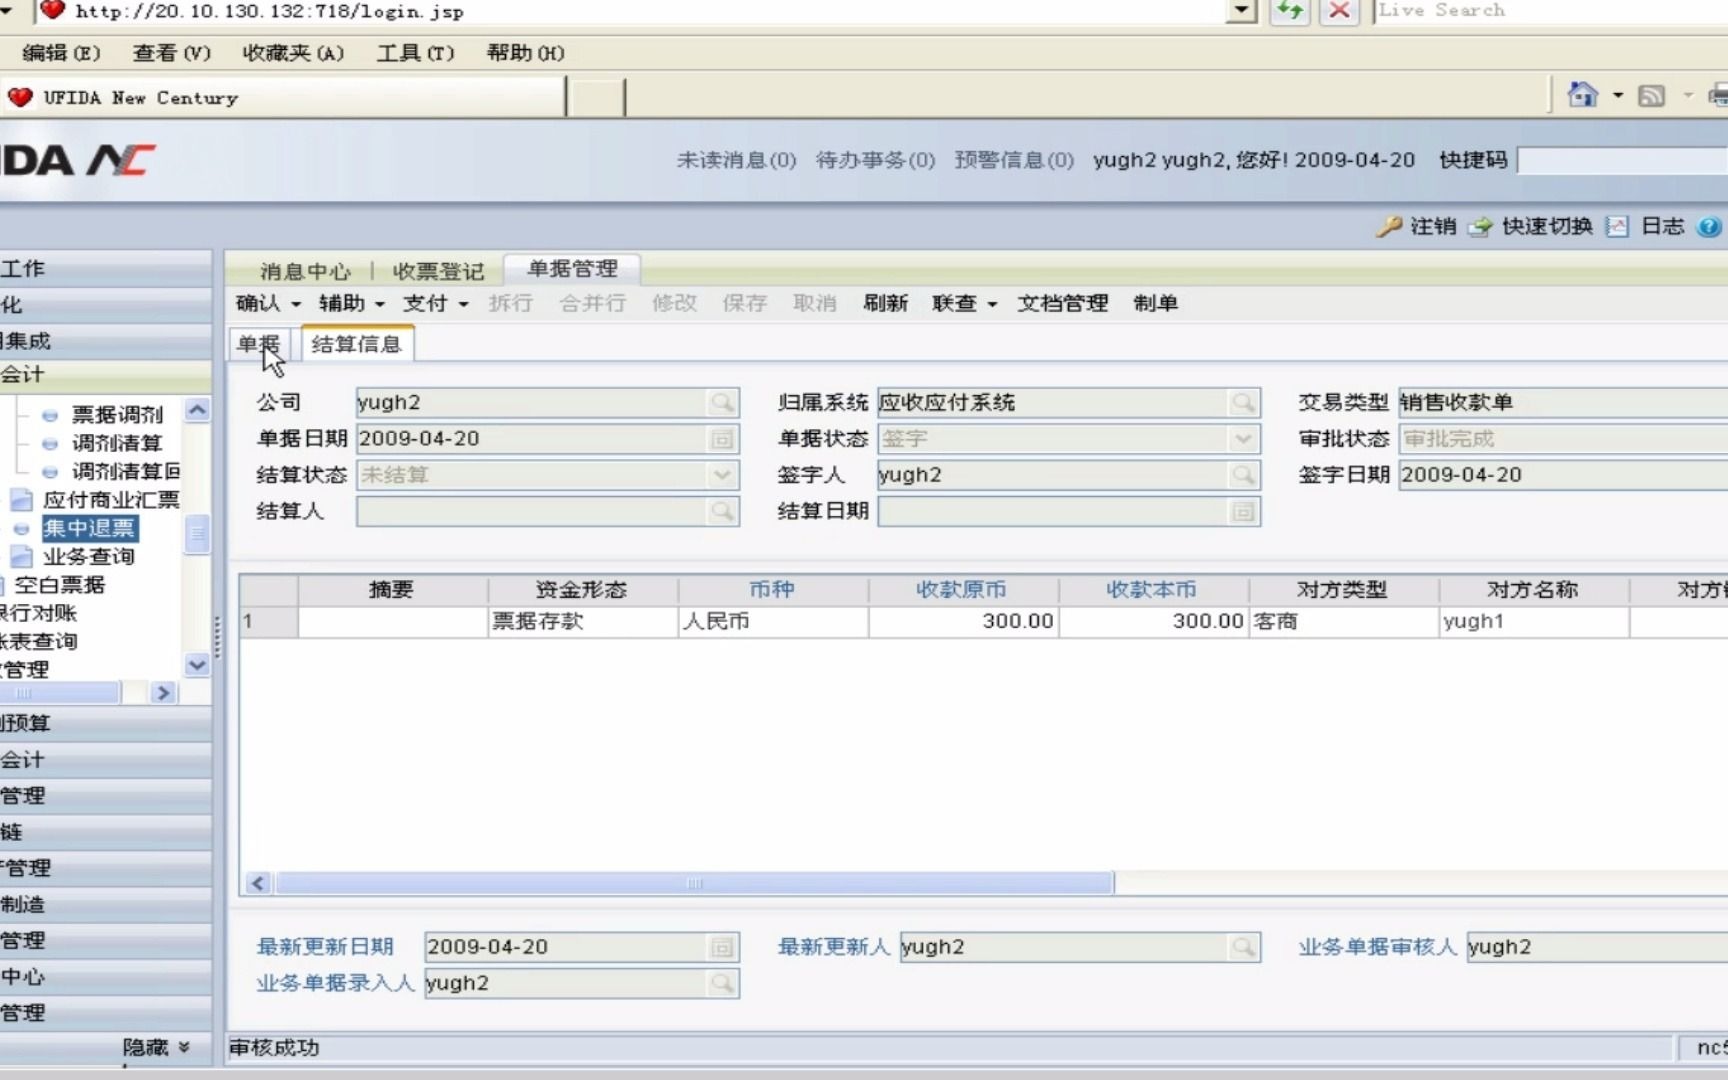Open the 收藏夹(A) menu
Screen dimensions: 1728x1080
(x=293, y=53)
